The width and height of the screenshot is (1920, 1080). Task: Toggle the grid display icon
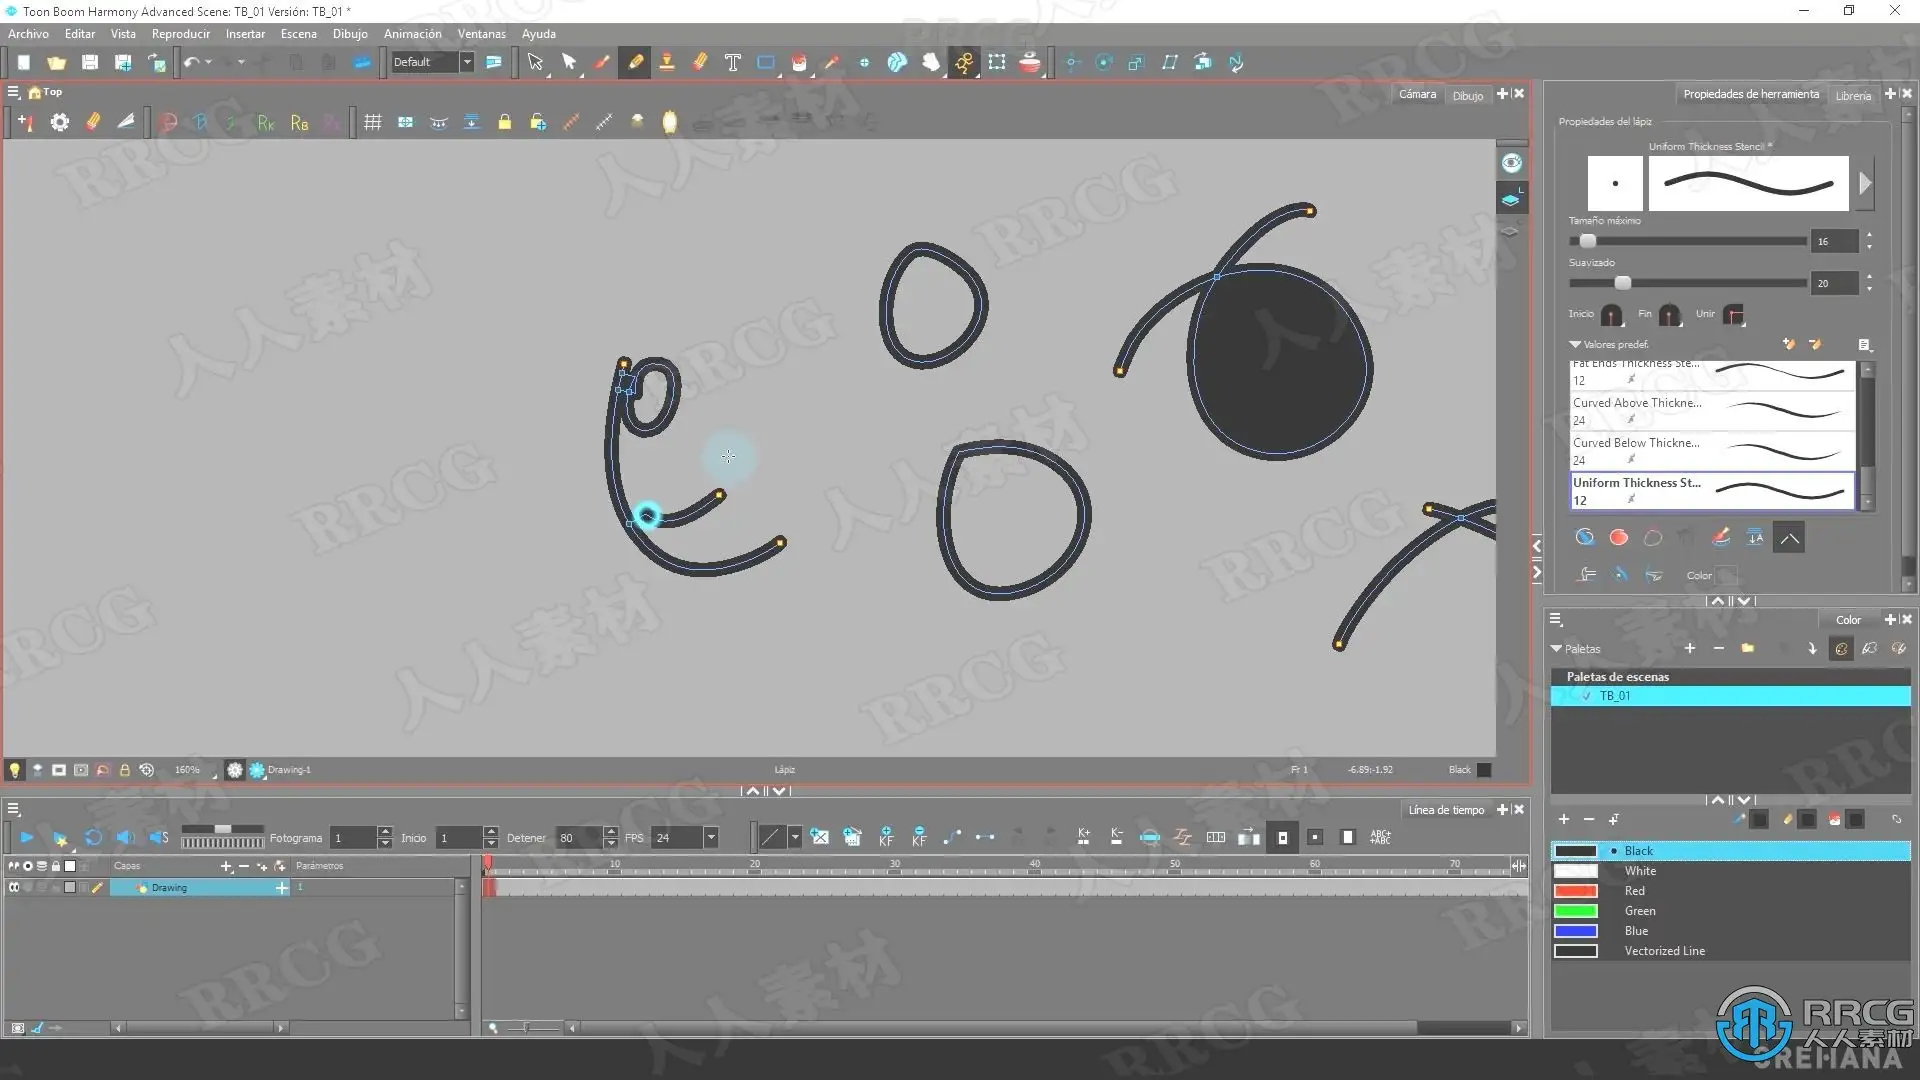[372, 122]
